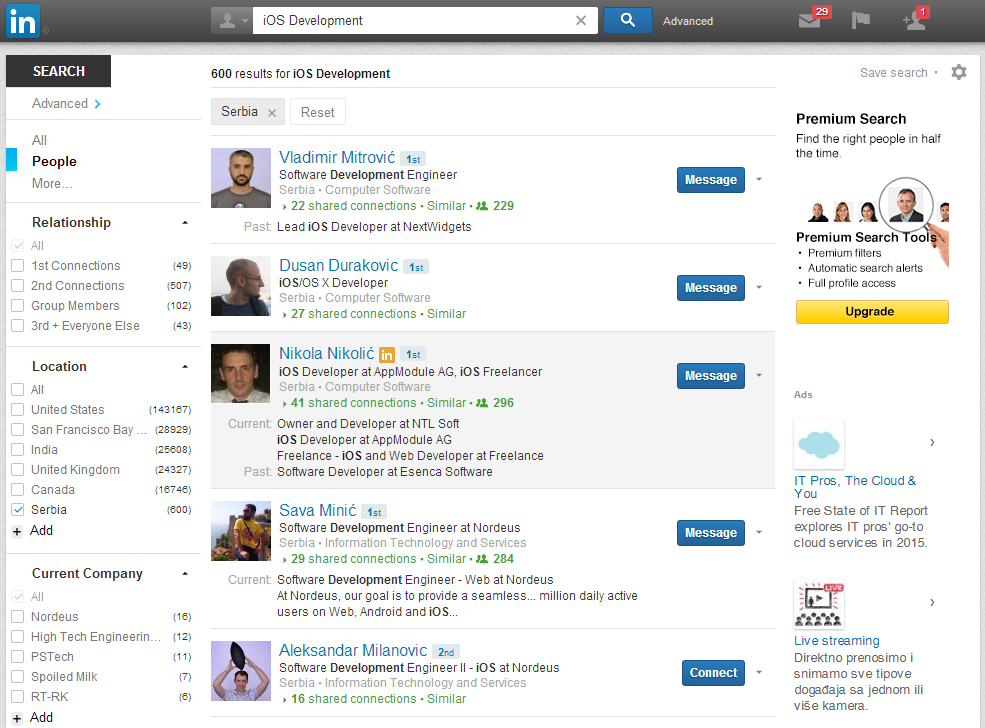
Task: Uncheck the Serbia location checkbox
Action: 17,510
